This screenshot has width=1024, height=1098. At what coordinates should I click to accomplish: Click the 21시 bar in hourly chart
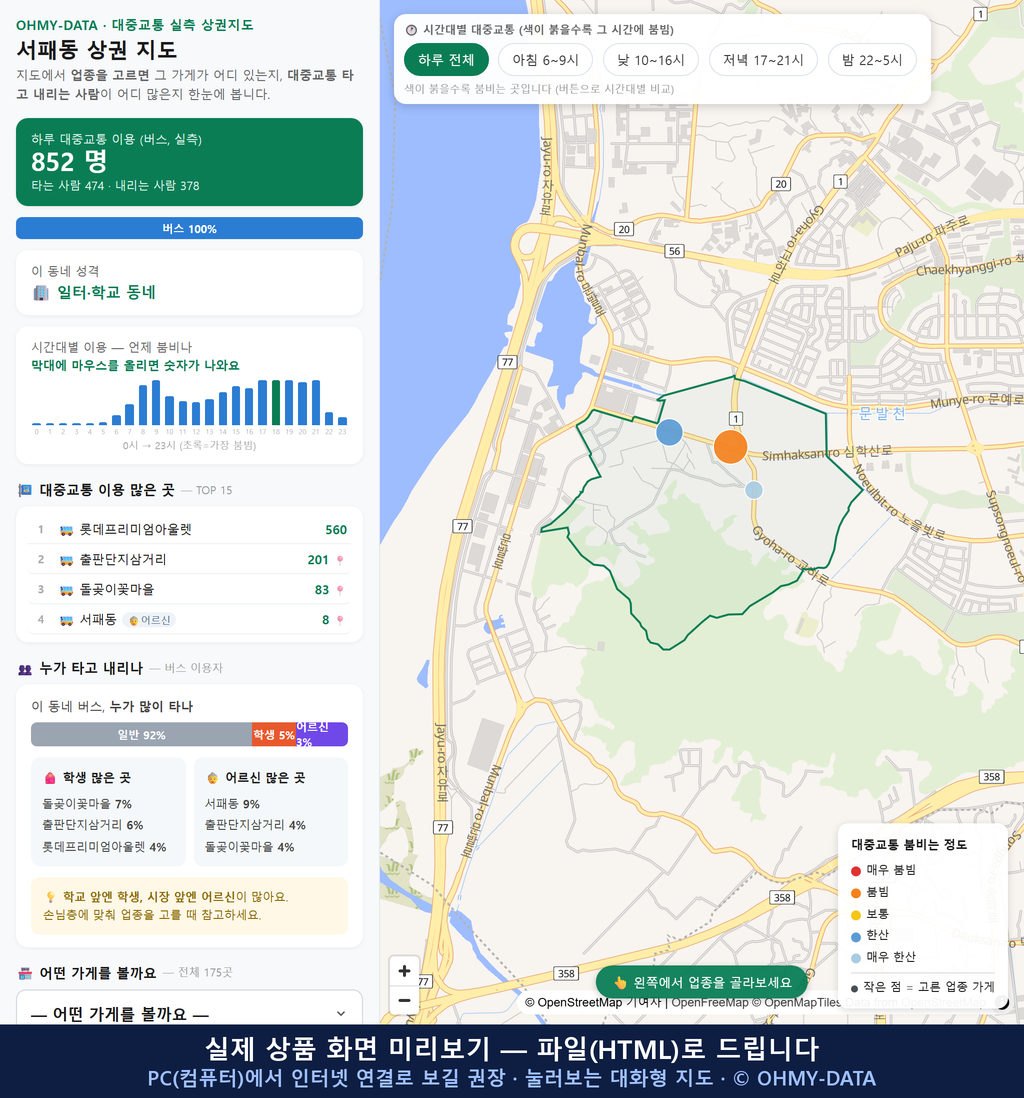[316, 403]
